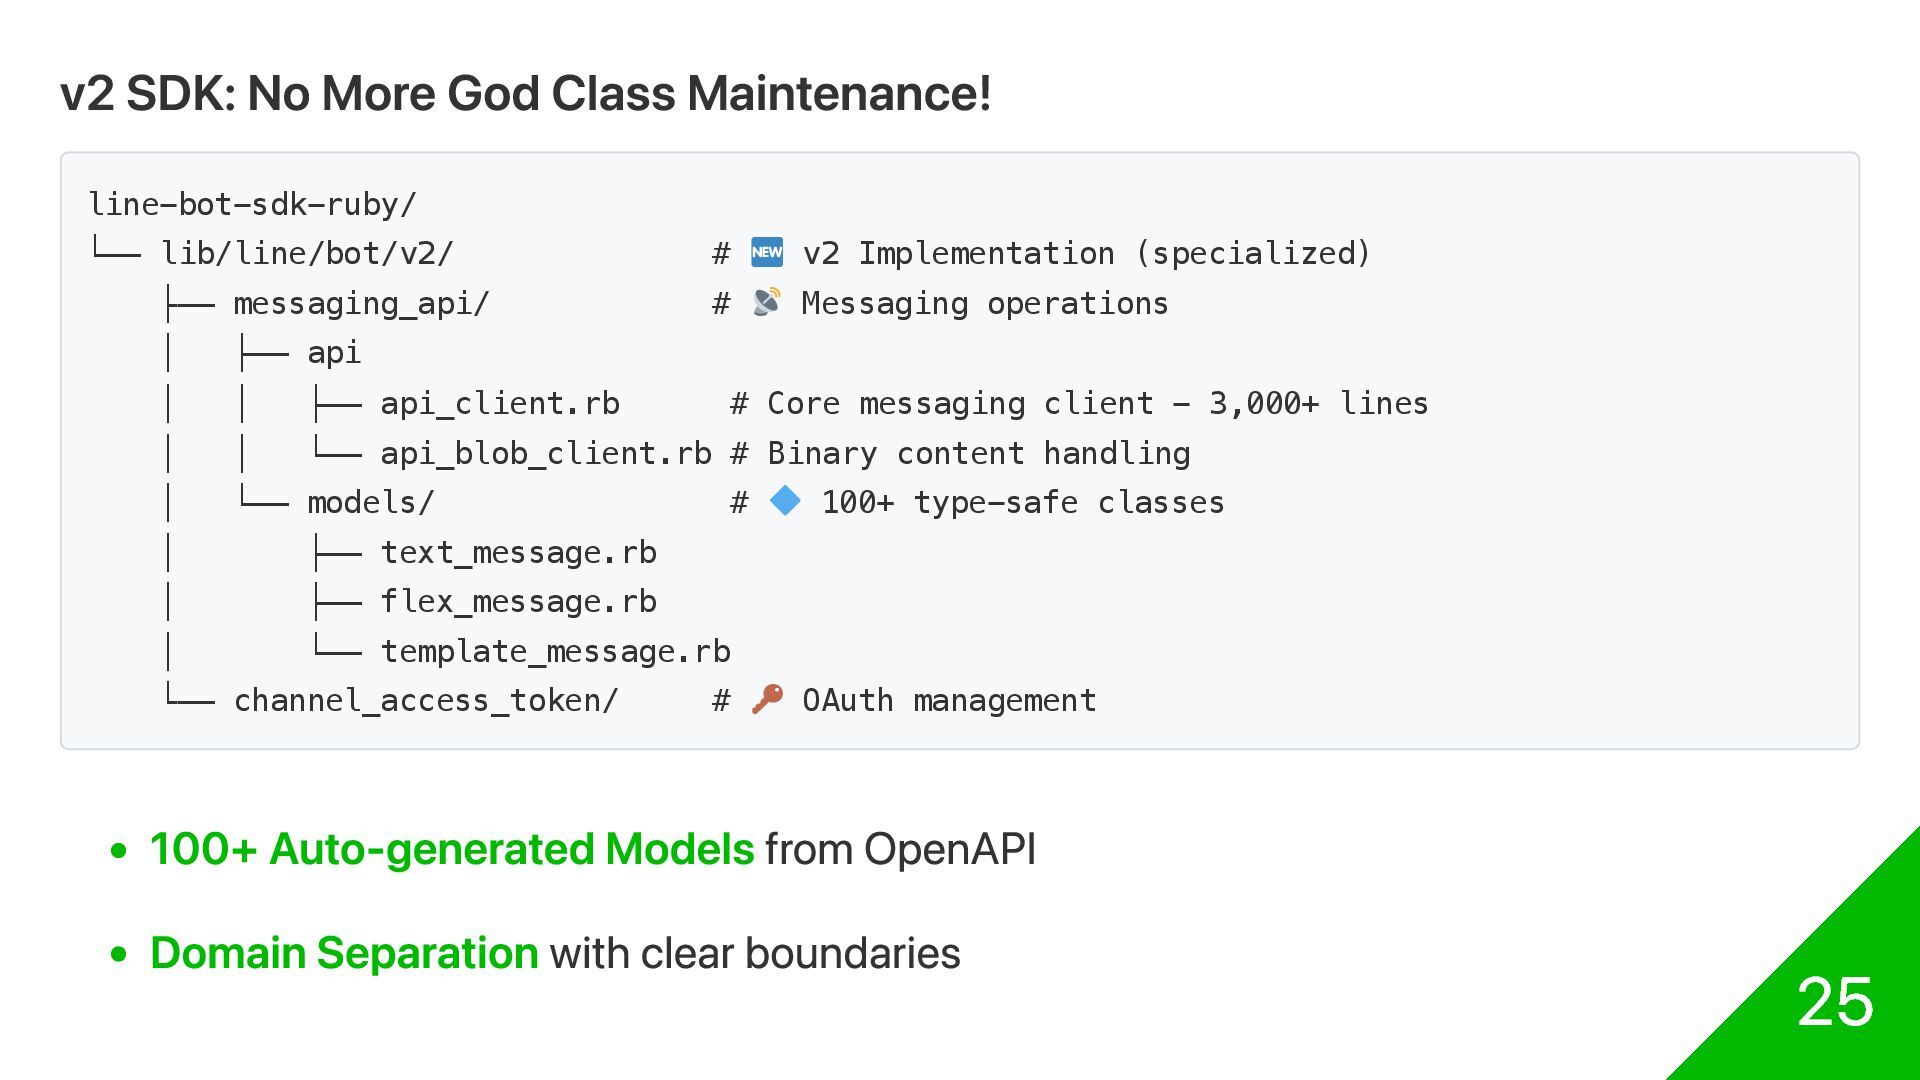Click the 'OAuth management' comment text

pos(949,700)
